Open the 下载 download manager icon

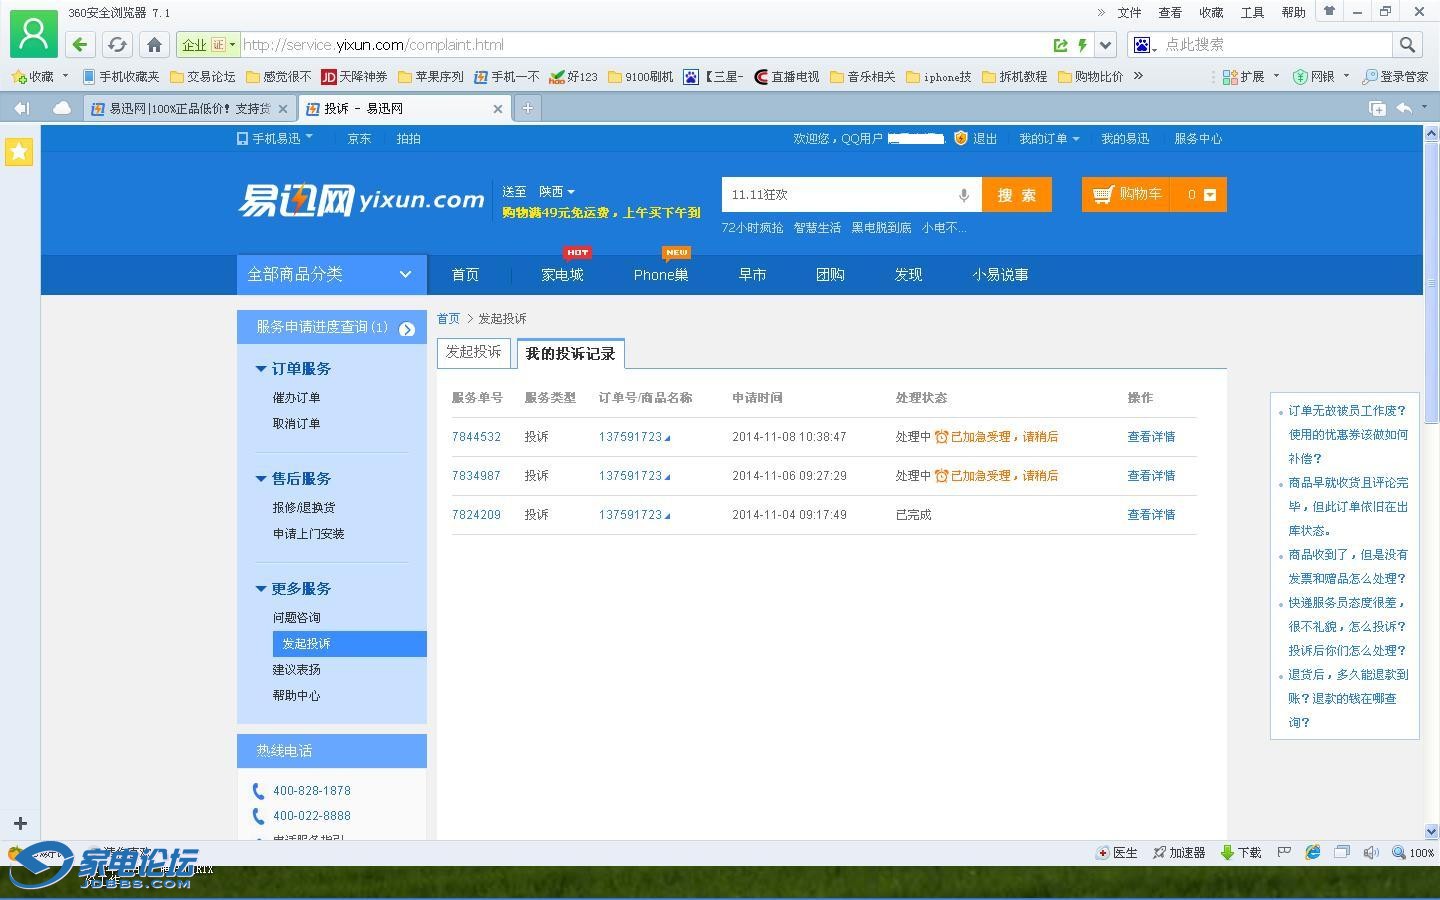pyautogui.click(x=1241, y=852)
